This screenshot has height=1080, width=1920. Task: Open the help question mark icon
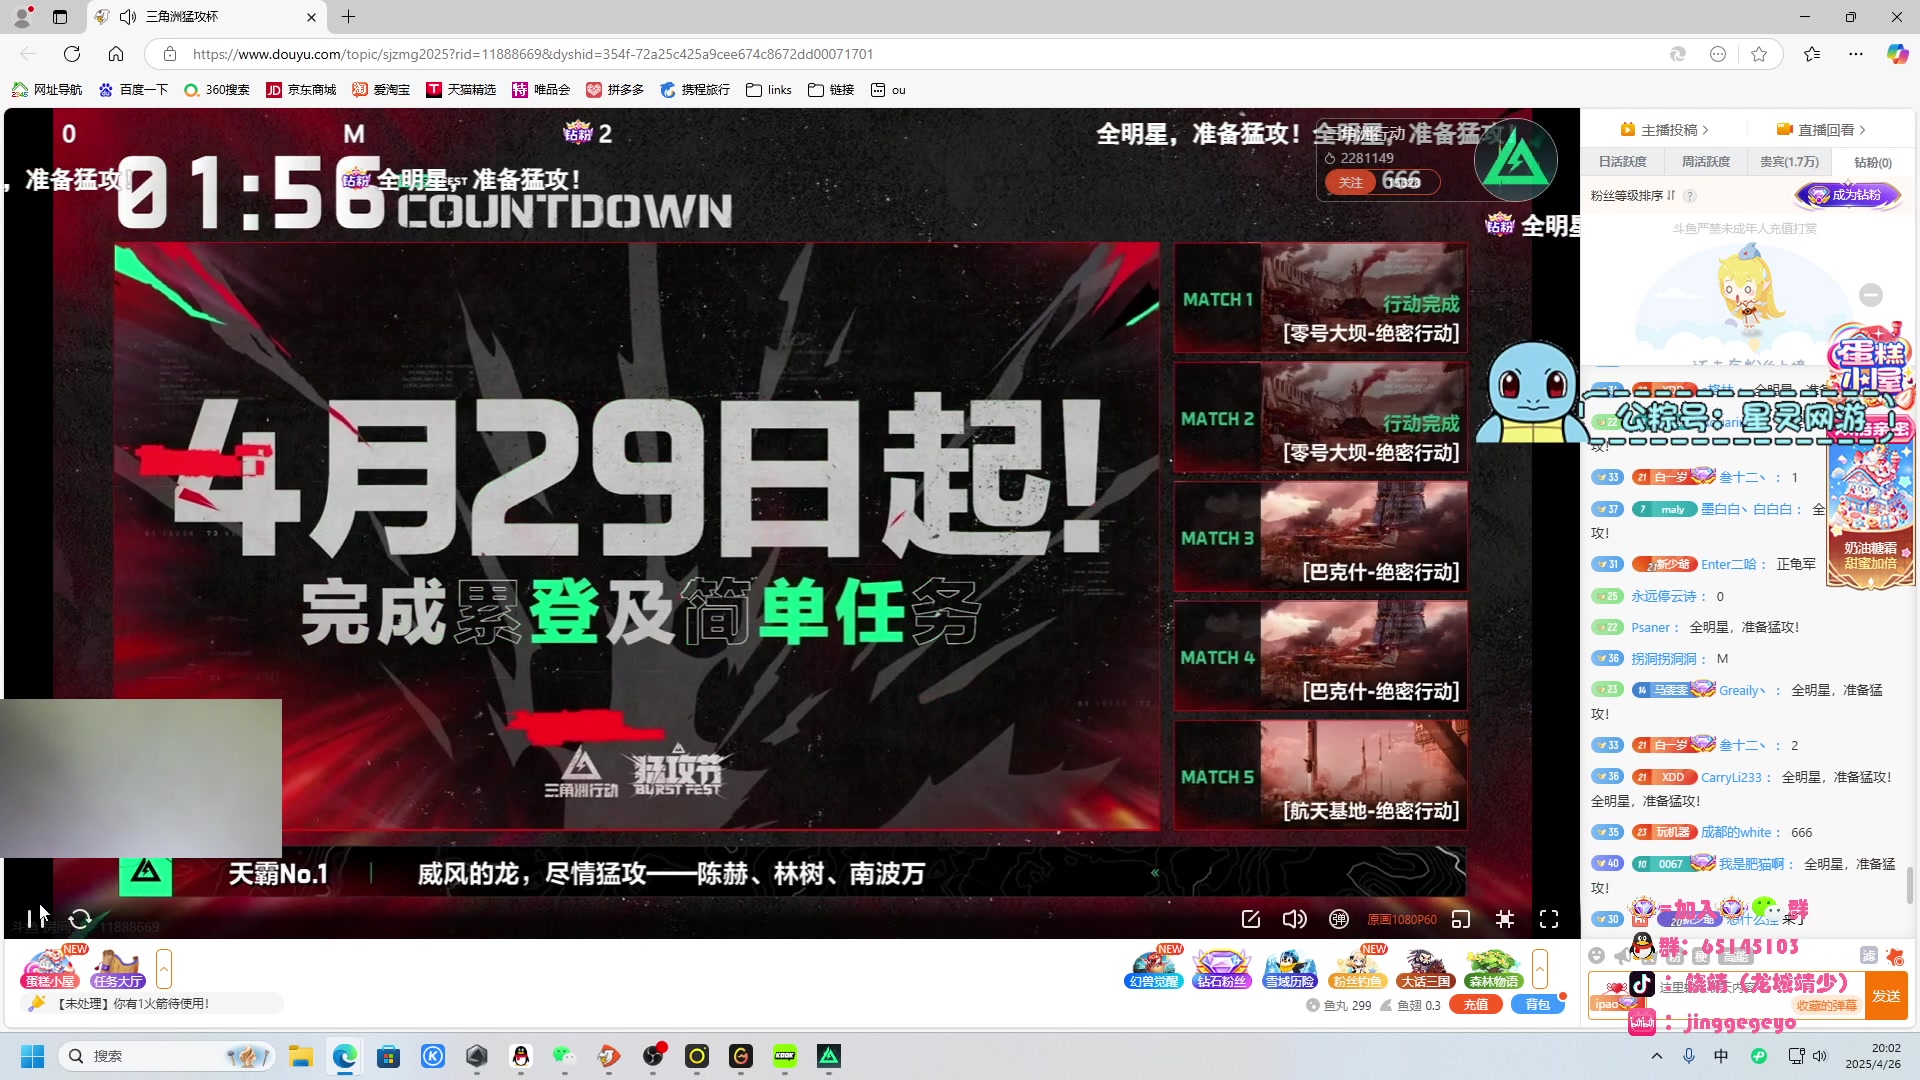pos(1690,196)
